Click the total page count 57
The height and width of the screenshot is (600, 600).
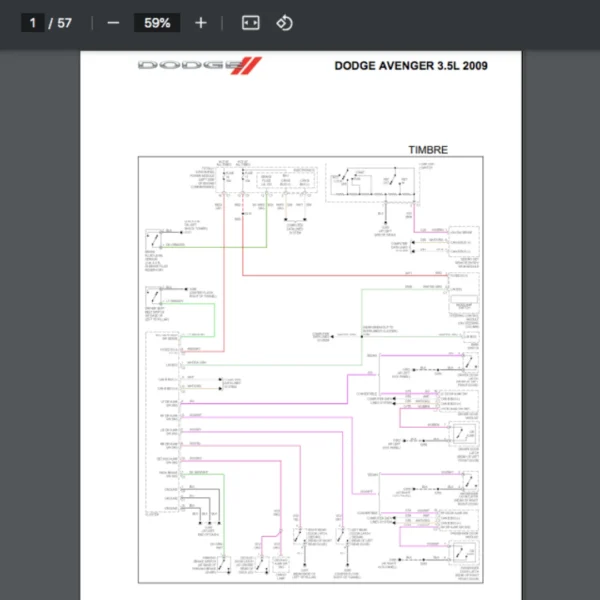pos(65,22)
